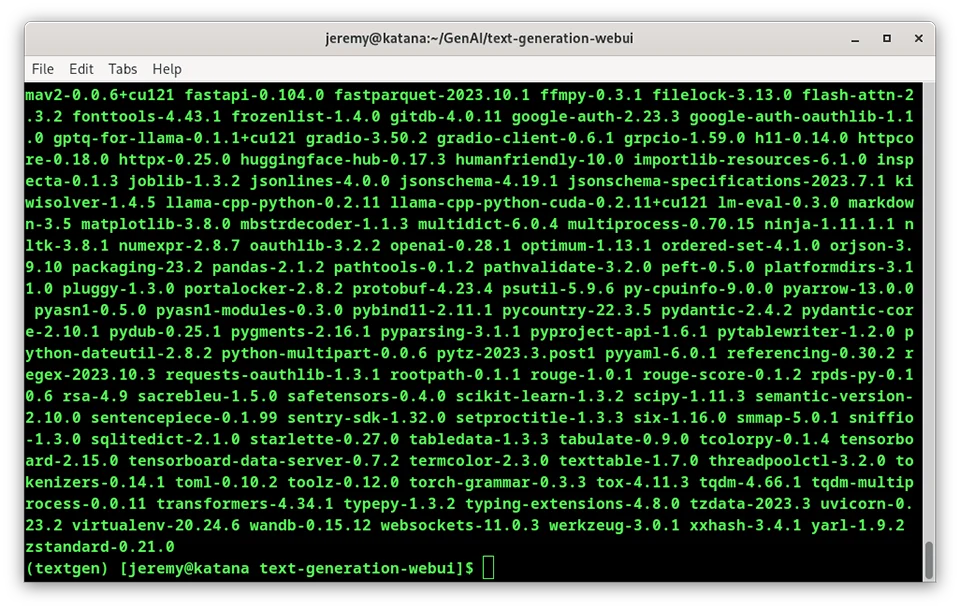960x609 pixels.
Task: Click the text google-auth-2.23.3
Action: pyautogui.click(x=596, y=117)
